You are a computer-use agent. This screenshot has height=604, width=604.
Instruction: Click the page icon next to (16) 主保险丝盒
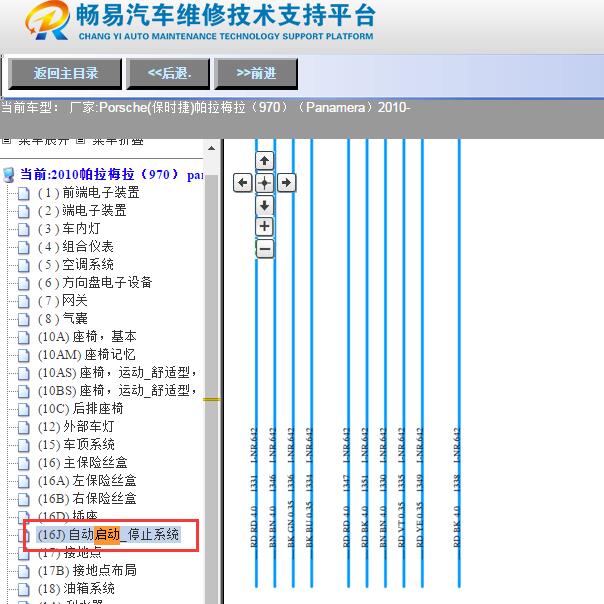coord(23,463)
